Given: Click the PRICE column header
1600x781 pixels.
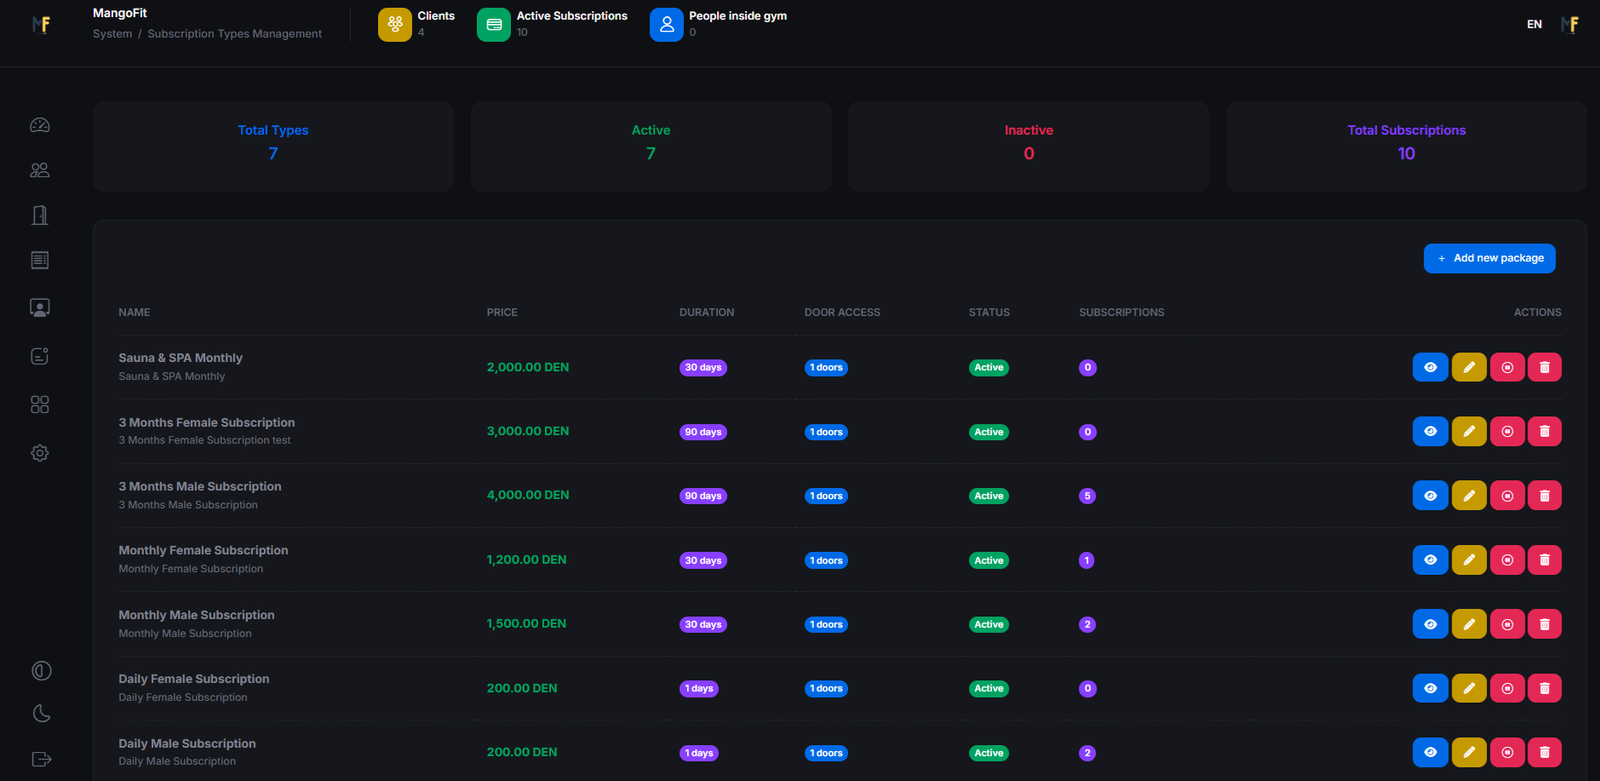Looking at the screenshot, I should pyautogui.click(x=502, y=312).
